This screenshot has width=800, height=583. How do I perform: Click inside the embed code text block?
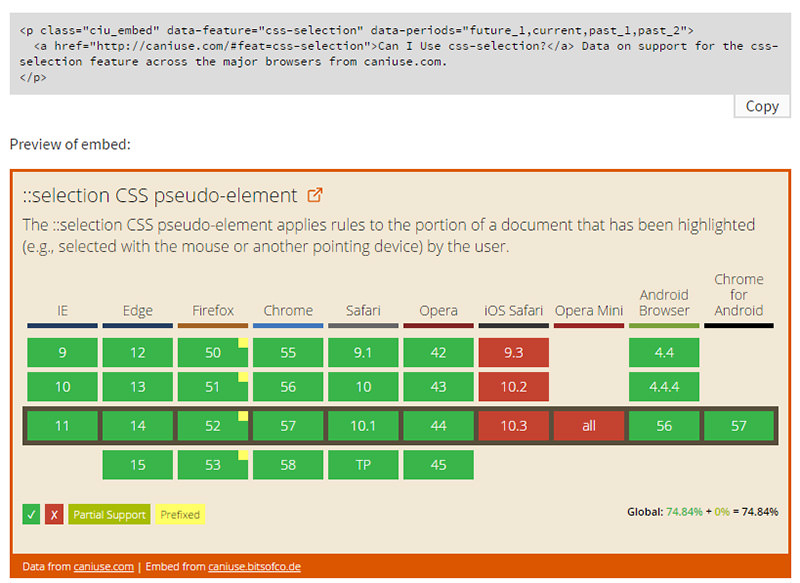[400, 54]
